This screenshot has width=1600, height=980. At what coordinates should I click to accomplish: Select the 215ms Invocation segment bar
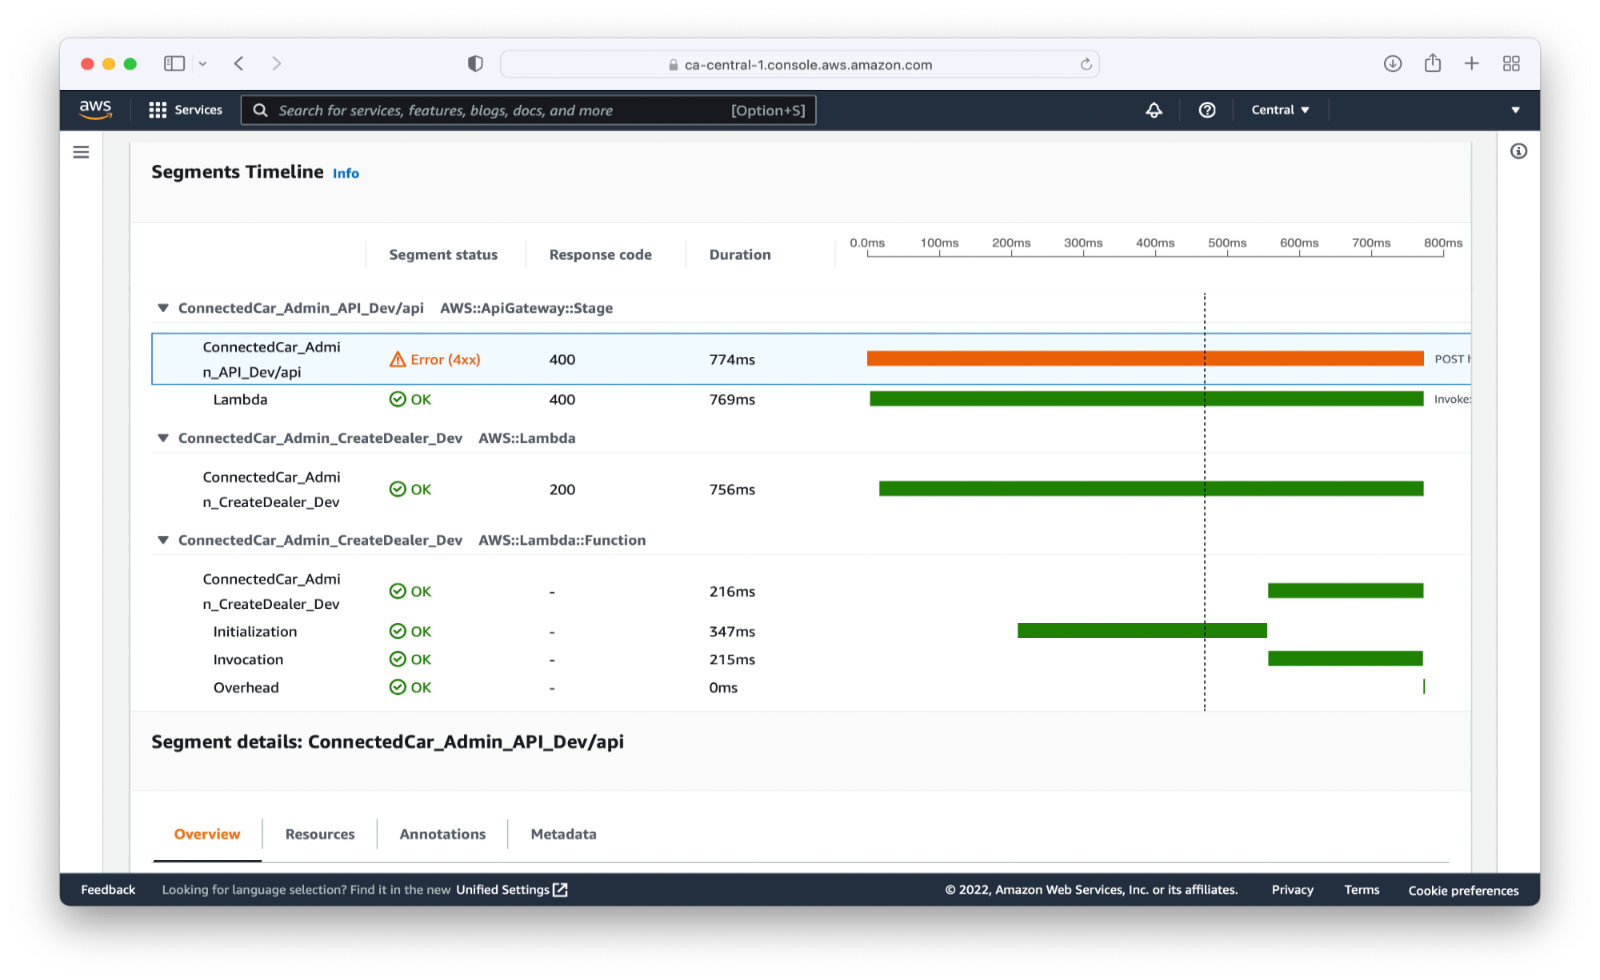pos(1345,659)
